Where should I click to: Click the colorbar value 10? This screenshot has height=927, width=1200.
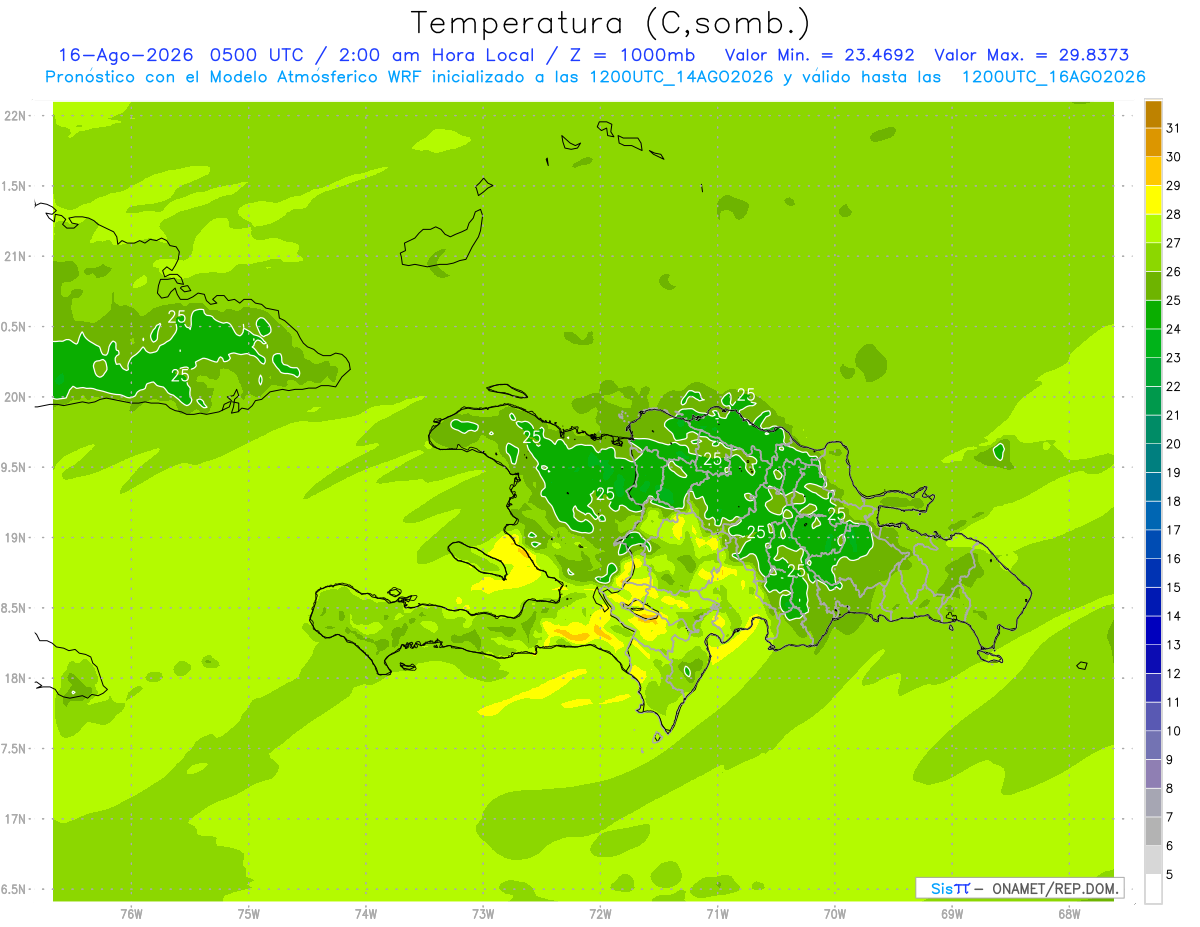pyautogui.click(x=1174, y=731)
